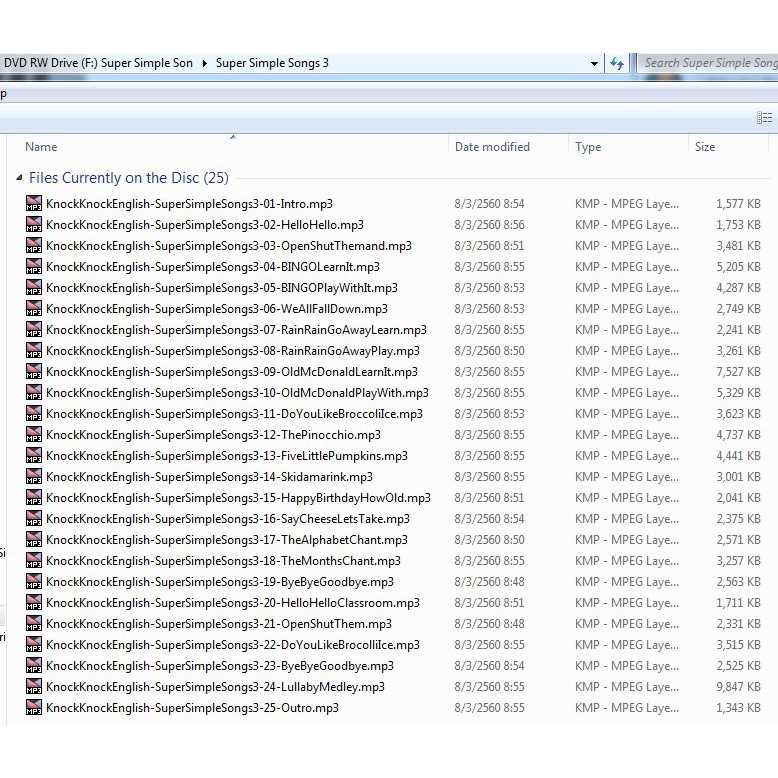Click the MP3 icon for 01-Intro.mp3

tap(34, 203)
